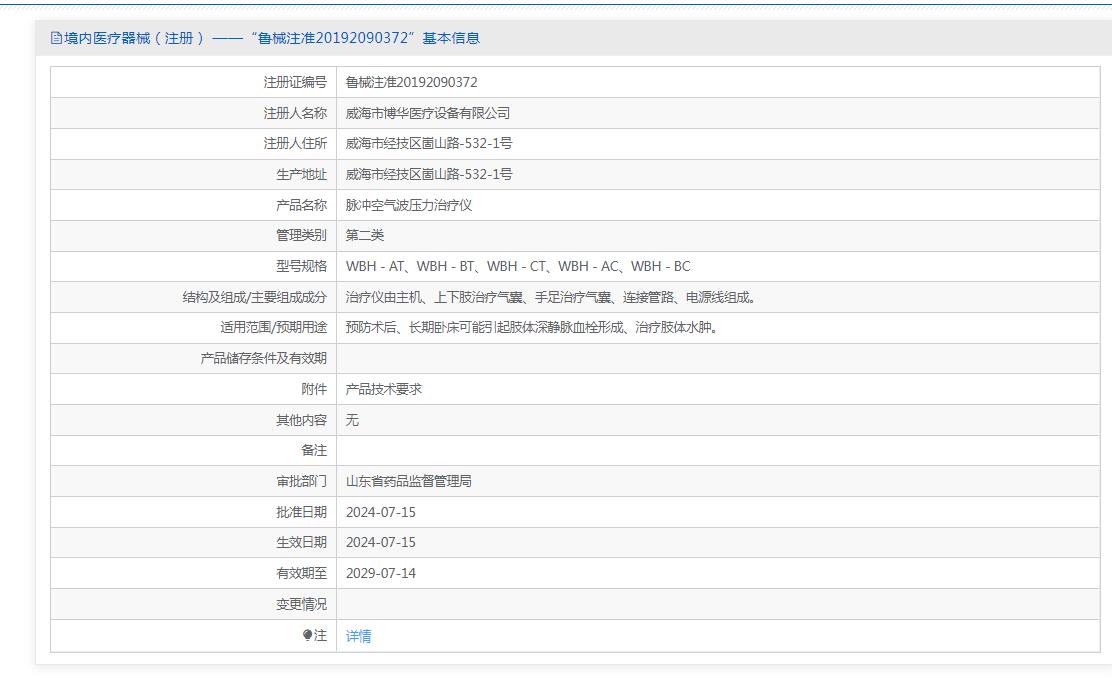Click the 附件 label
Image resolution: width=1112 pixels, height=678 pixels.
[314, 389]
